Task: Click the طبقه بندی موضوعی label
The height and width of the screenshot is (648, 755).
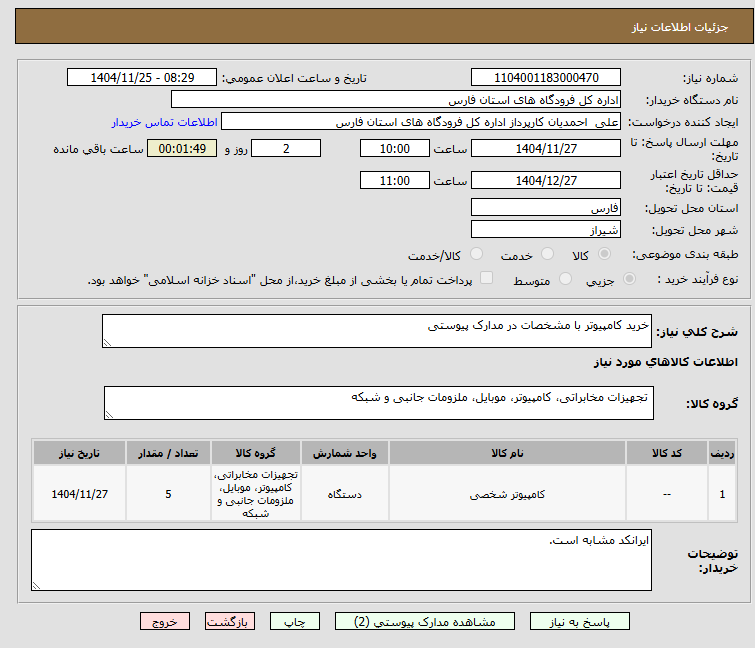Action: click(686, 254)
